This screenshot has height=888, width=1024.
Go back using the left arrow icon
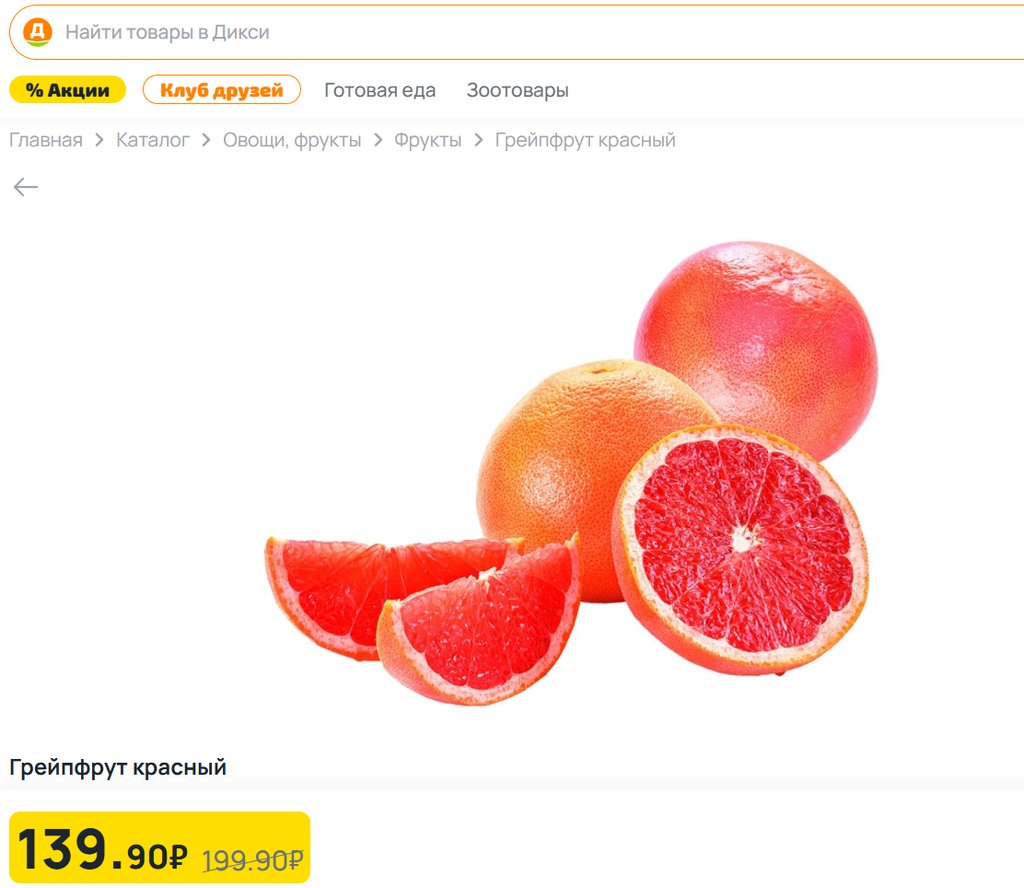[x=25, y=187]
